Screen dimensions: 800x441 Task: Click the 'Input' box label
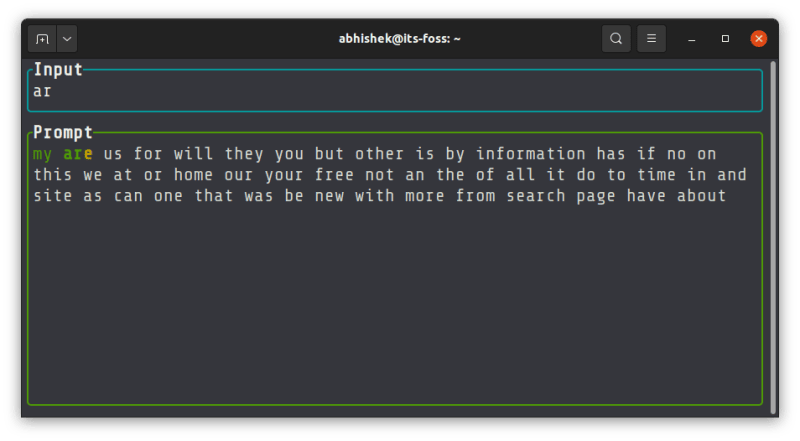[58, 69]
